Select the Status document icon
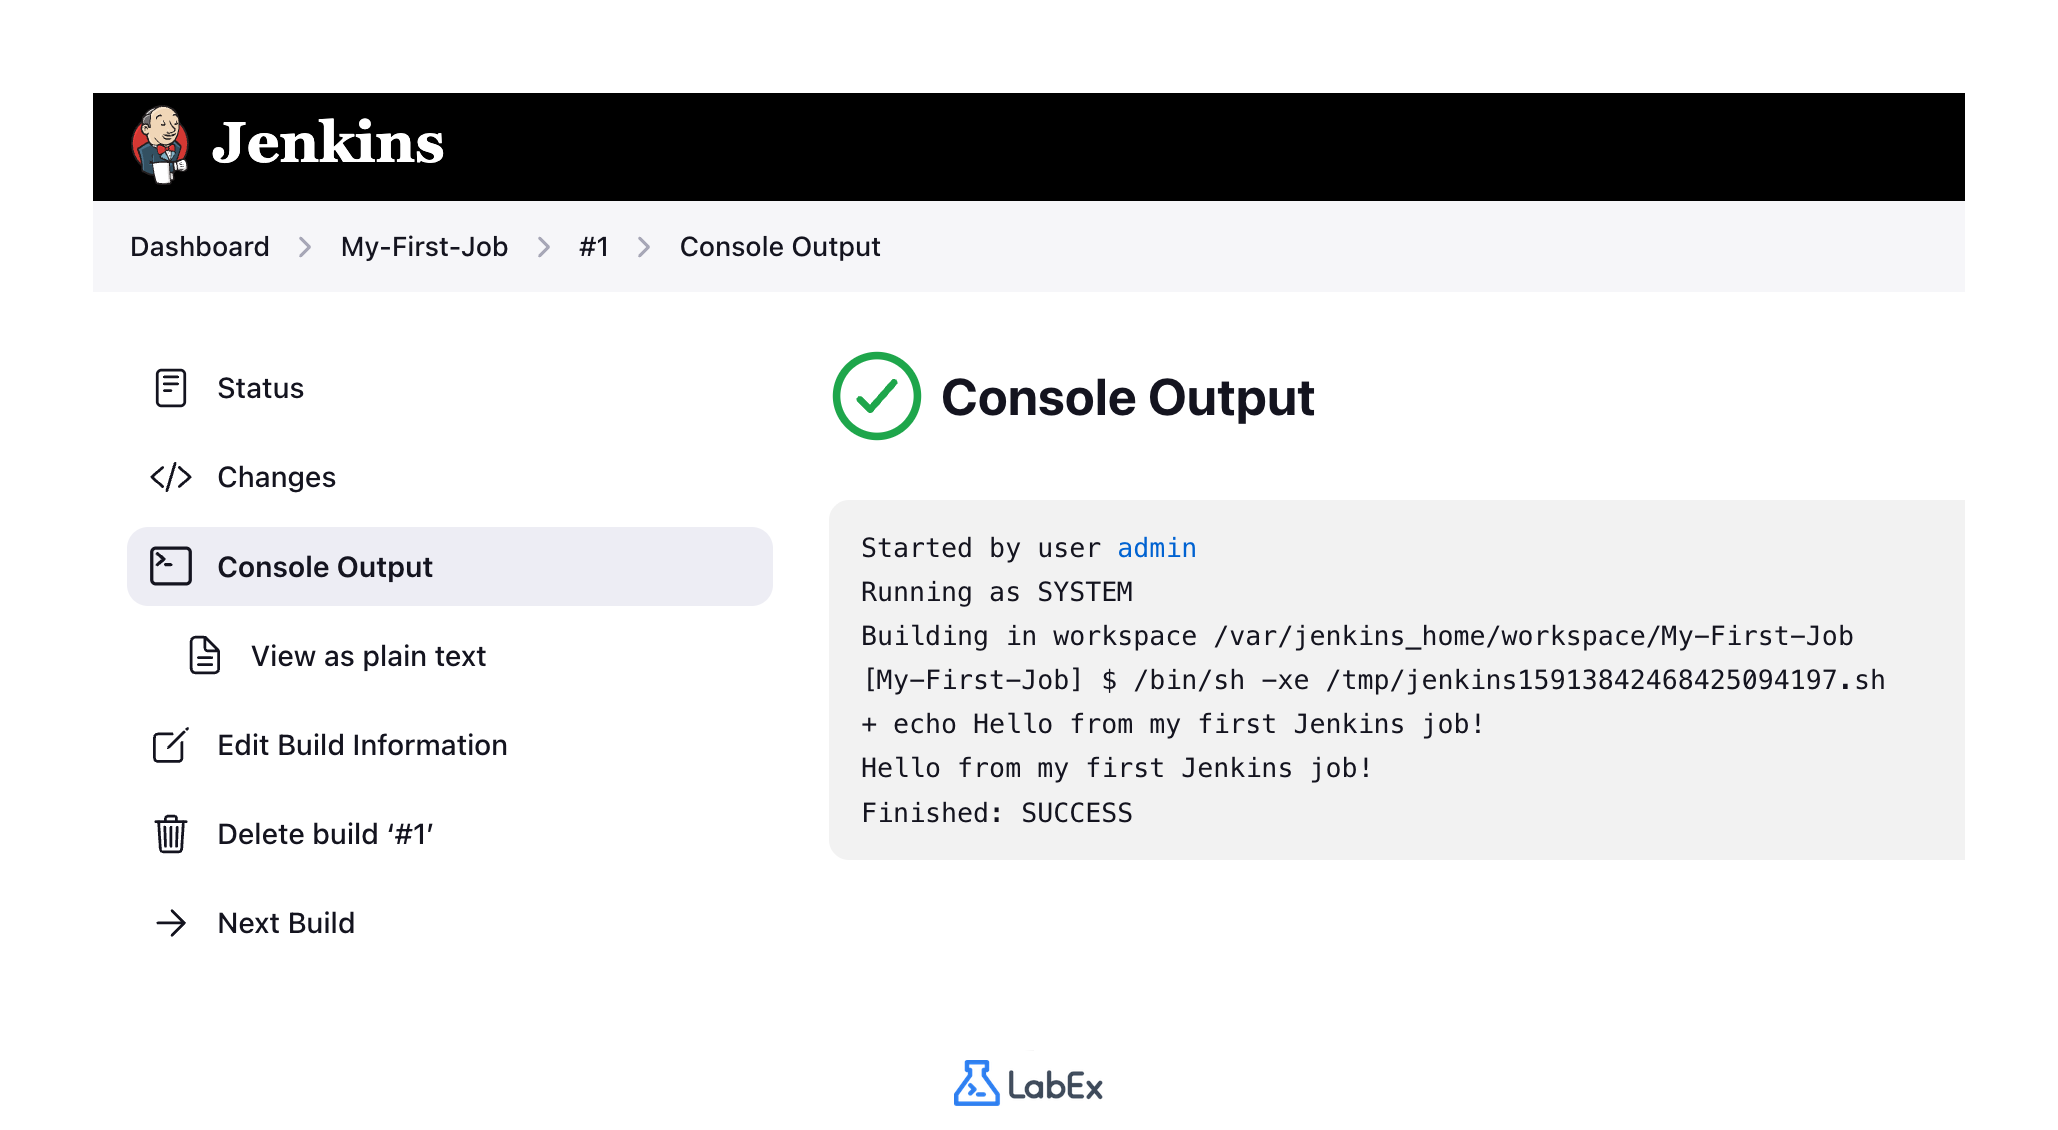This screenshot has width=2058, height=1130. (x=171, y=388)
